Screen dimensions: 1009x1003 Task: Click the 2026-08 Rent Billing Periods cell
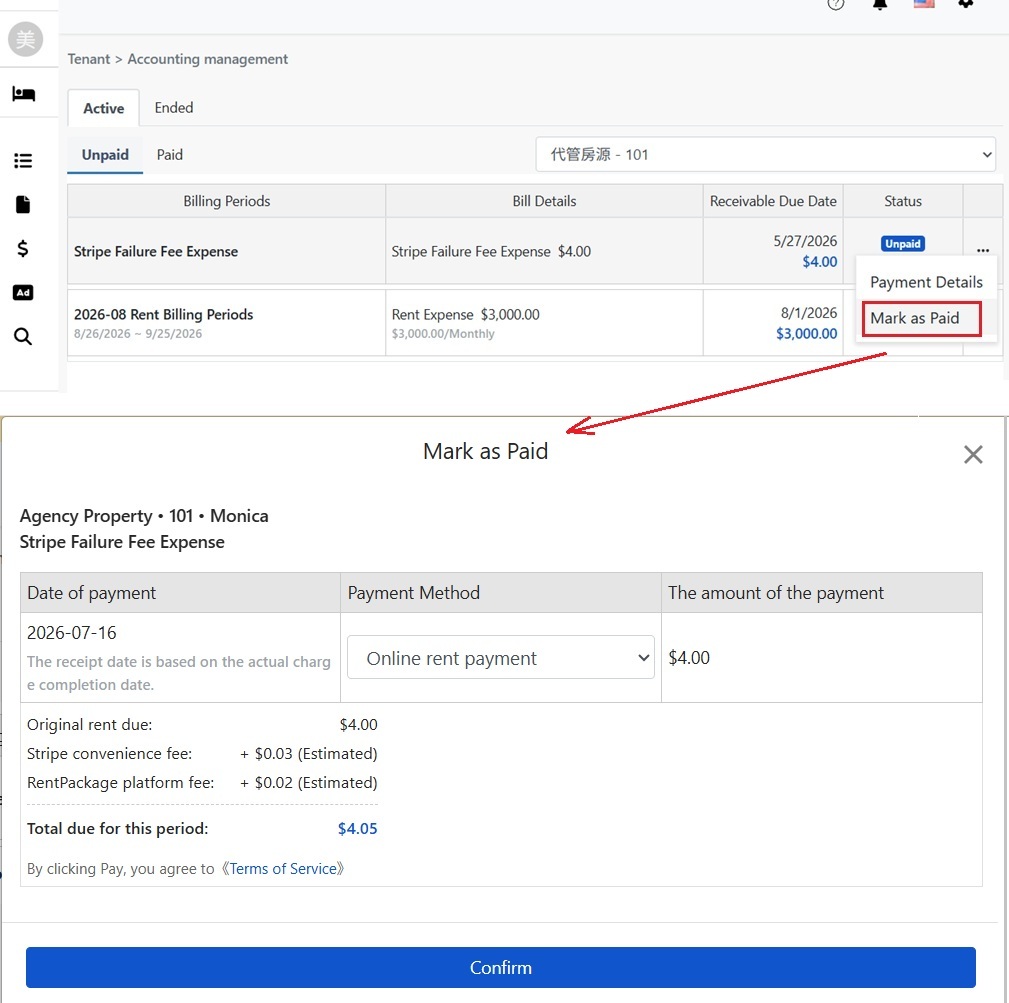pyautogui.click(x=227, y=322)
